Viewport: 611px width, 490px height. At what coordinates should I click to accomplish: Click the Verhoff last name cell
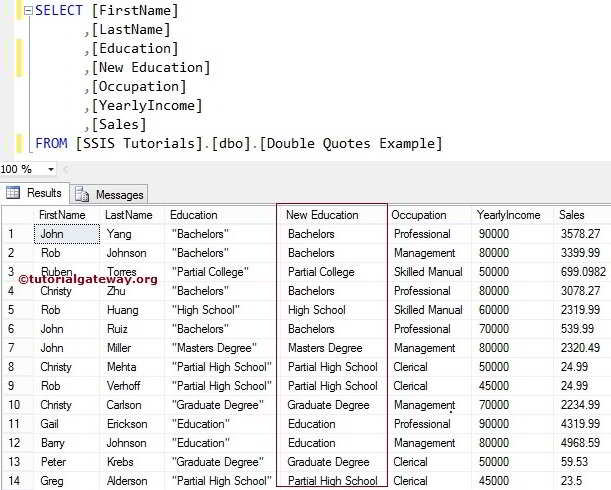point(132,386)
